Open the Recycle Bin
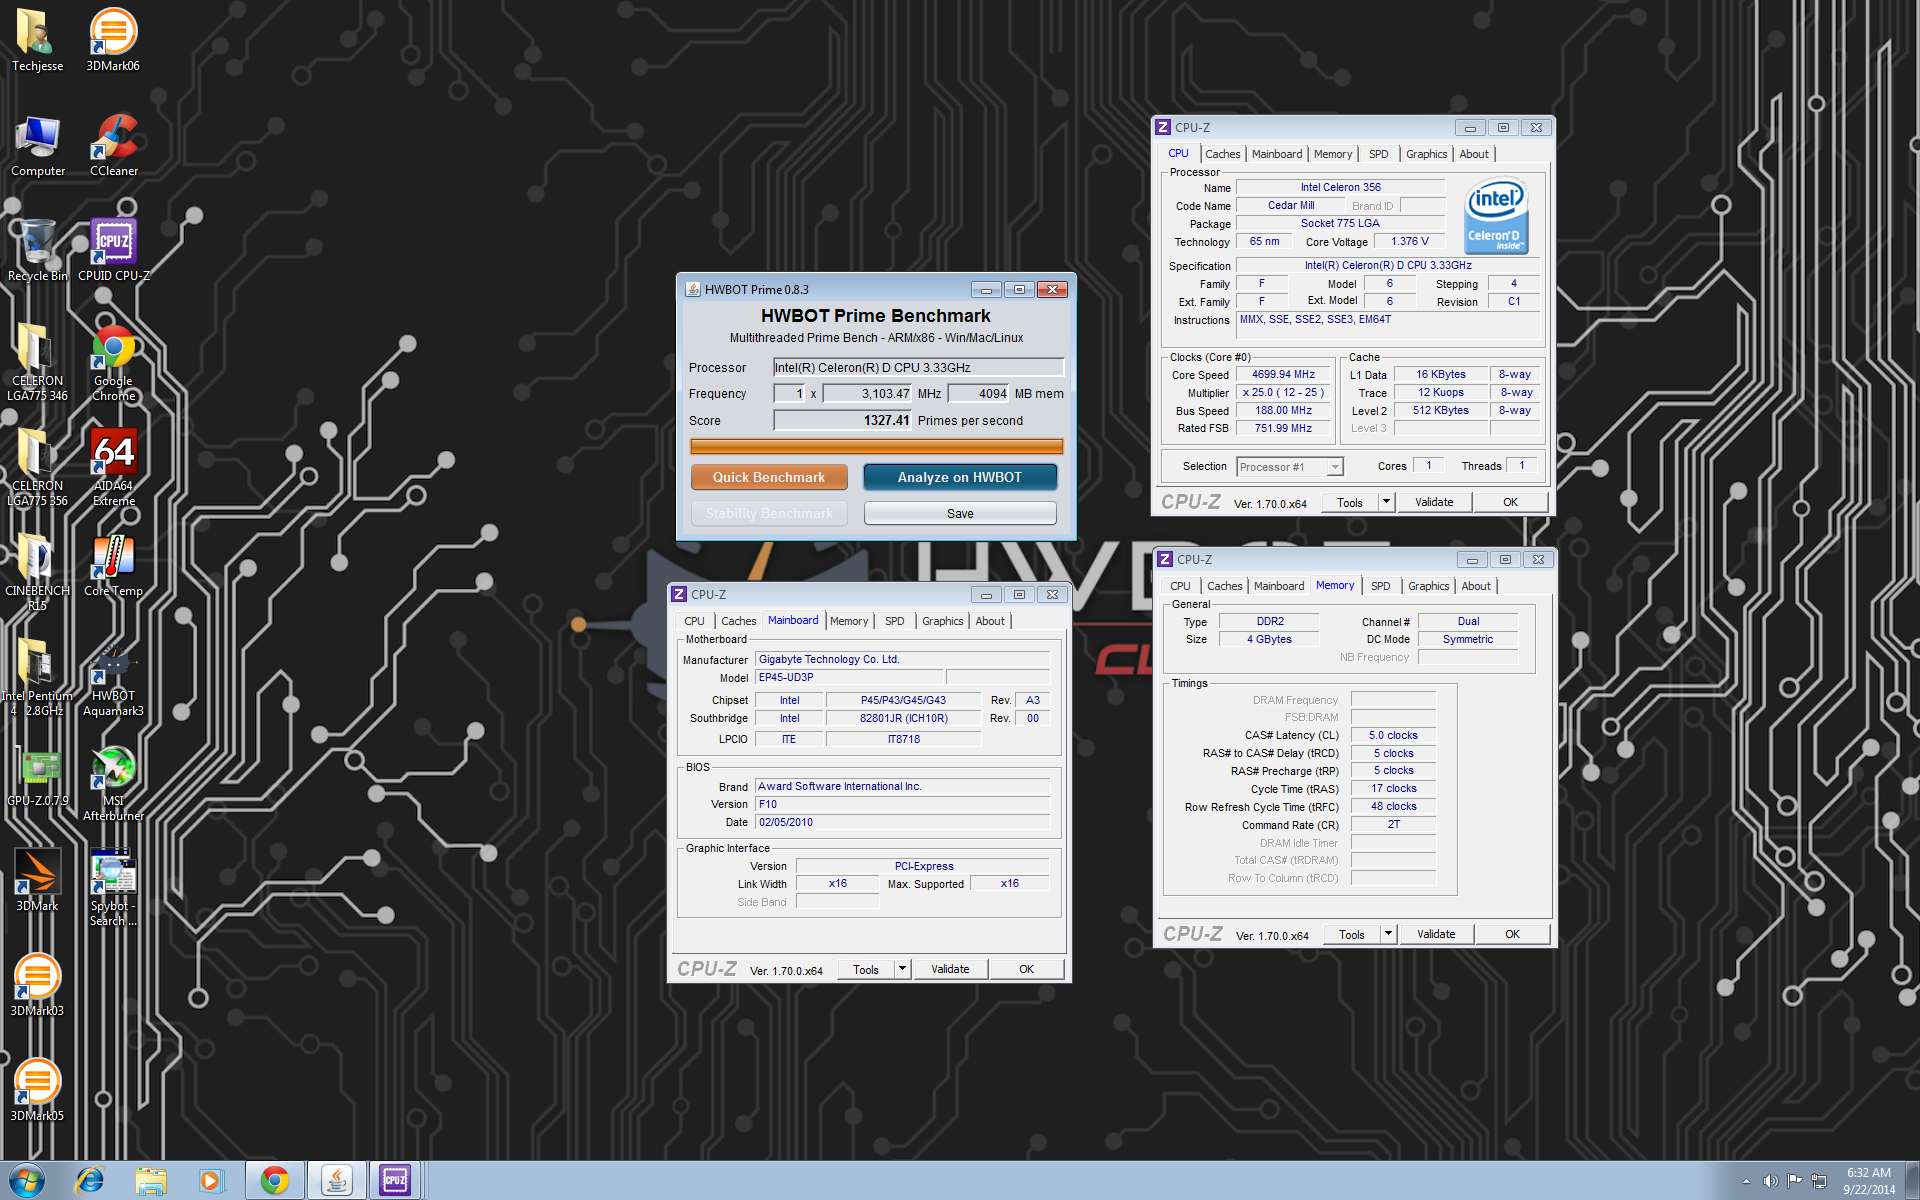 pyautogui.click(x=38, y=250)
